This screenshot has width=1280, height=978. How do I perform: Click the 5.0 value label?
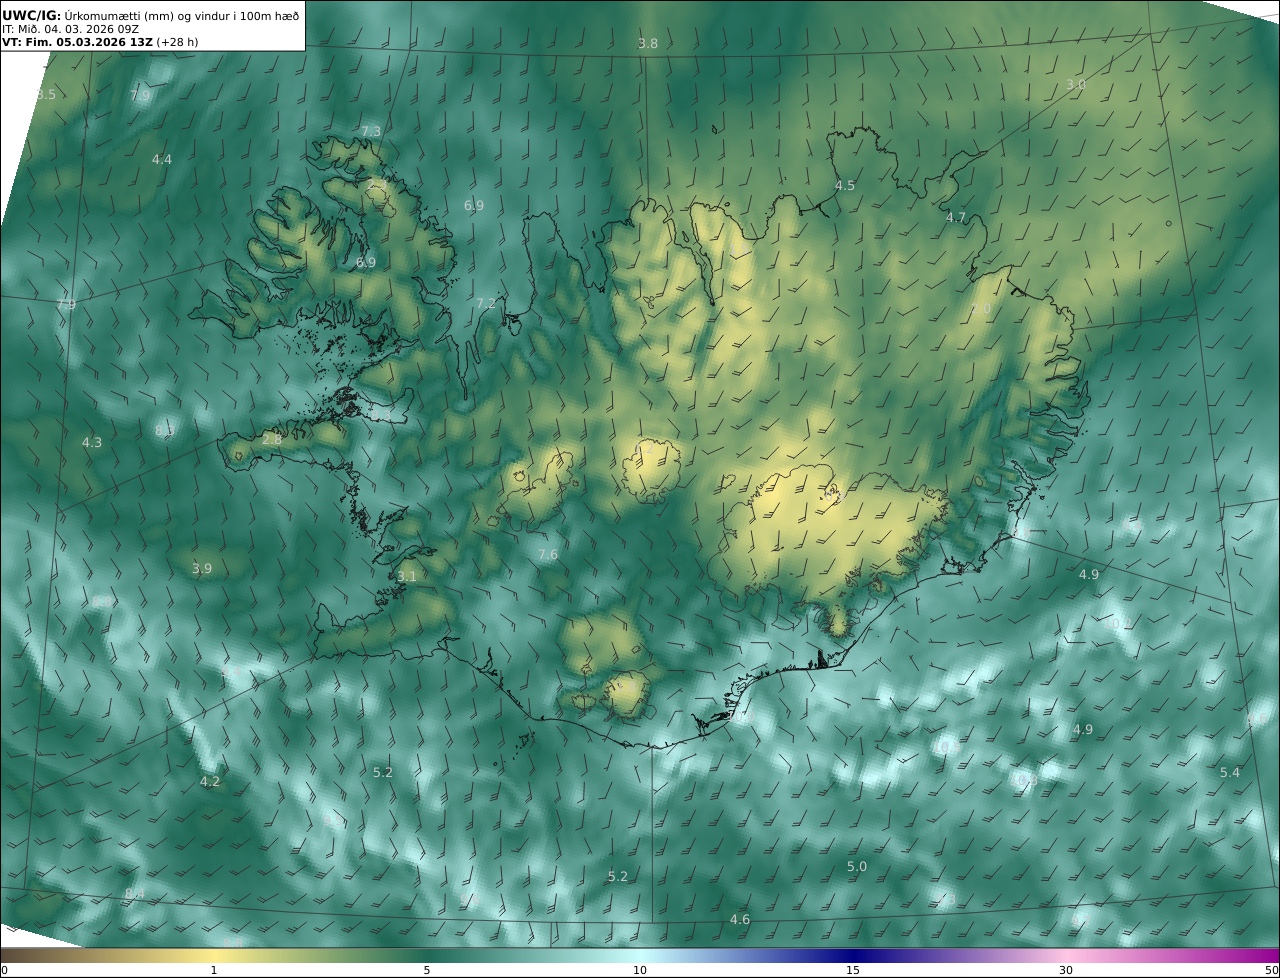pyautogui.click(x=857, y=866)
